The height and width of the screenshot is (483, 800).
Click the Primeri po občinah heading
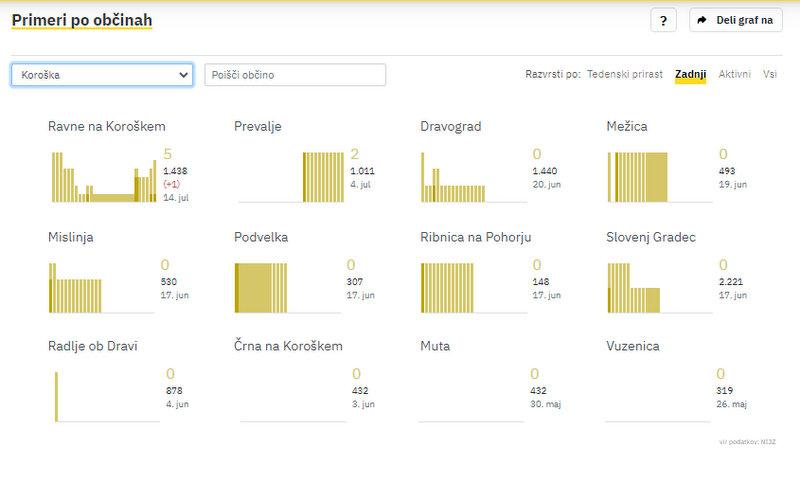(82, 20)
